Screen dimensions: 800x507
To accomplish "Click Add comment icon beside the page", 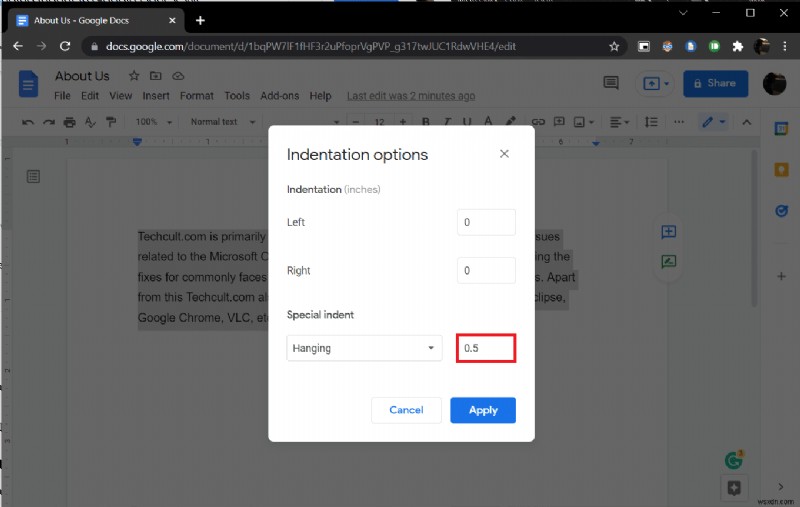I will [x=668, y=232].
